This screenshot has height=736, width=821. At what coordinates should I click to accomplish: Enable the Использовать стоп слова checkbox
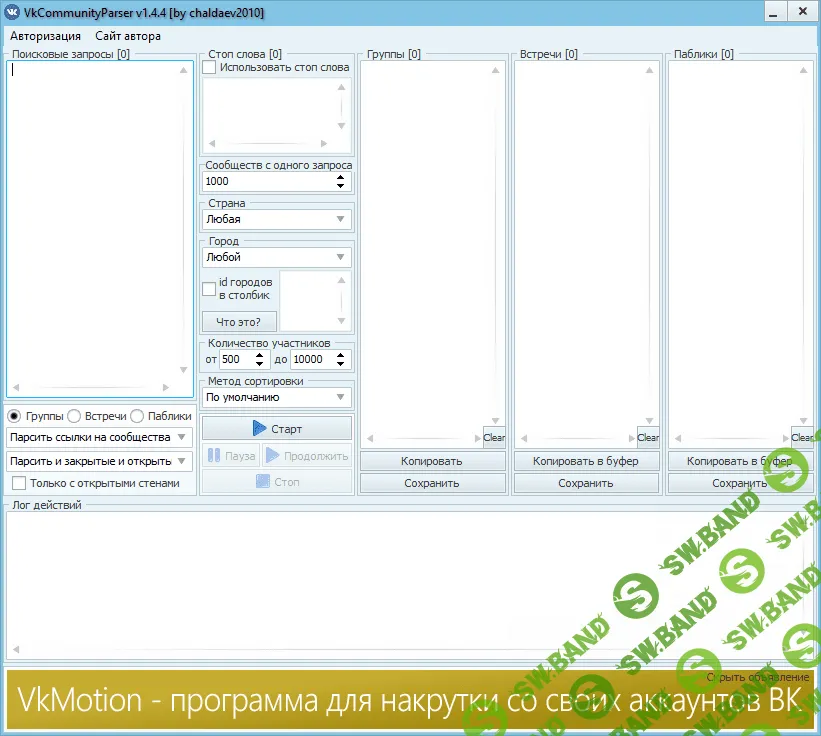click(x=208, y=67)
